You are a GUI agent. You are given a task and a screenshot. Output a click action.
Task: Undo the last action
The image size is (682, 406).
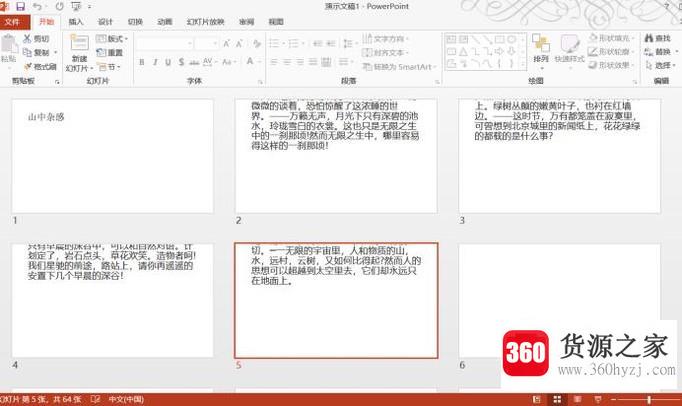pyautogui.click(x=37, y=6)
